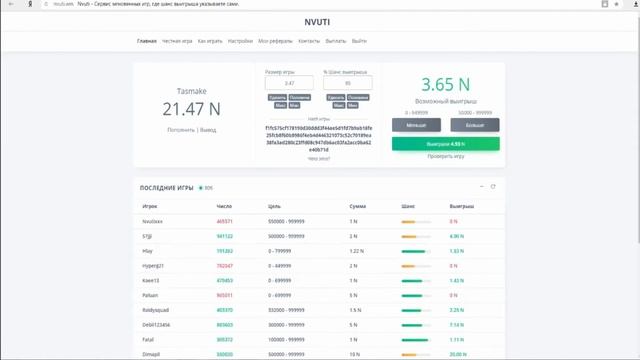
Task: Collapse the Последние игры panel with minus icon
Action: tap(482, 187)
